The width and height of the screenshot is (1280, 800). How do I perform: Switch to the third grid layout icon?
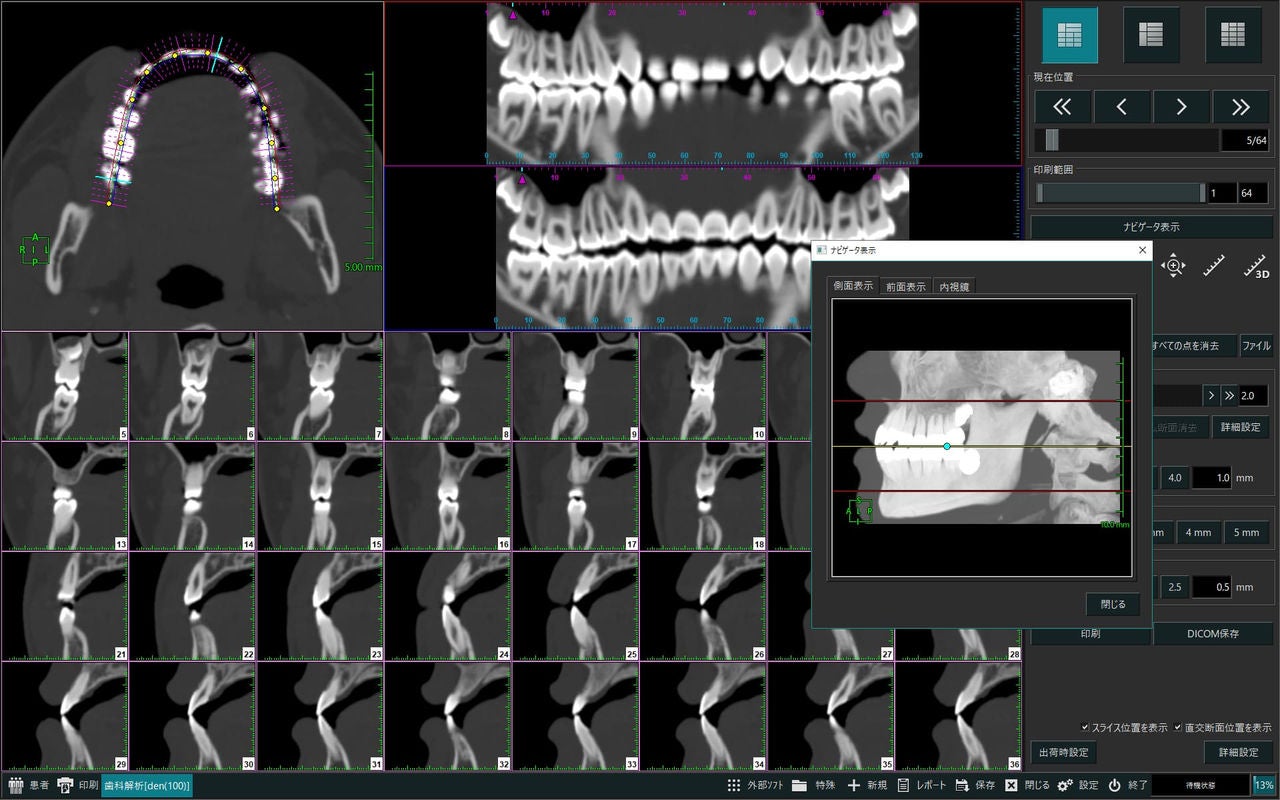(1232, 35)
